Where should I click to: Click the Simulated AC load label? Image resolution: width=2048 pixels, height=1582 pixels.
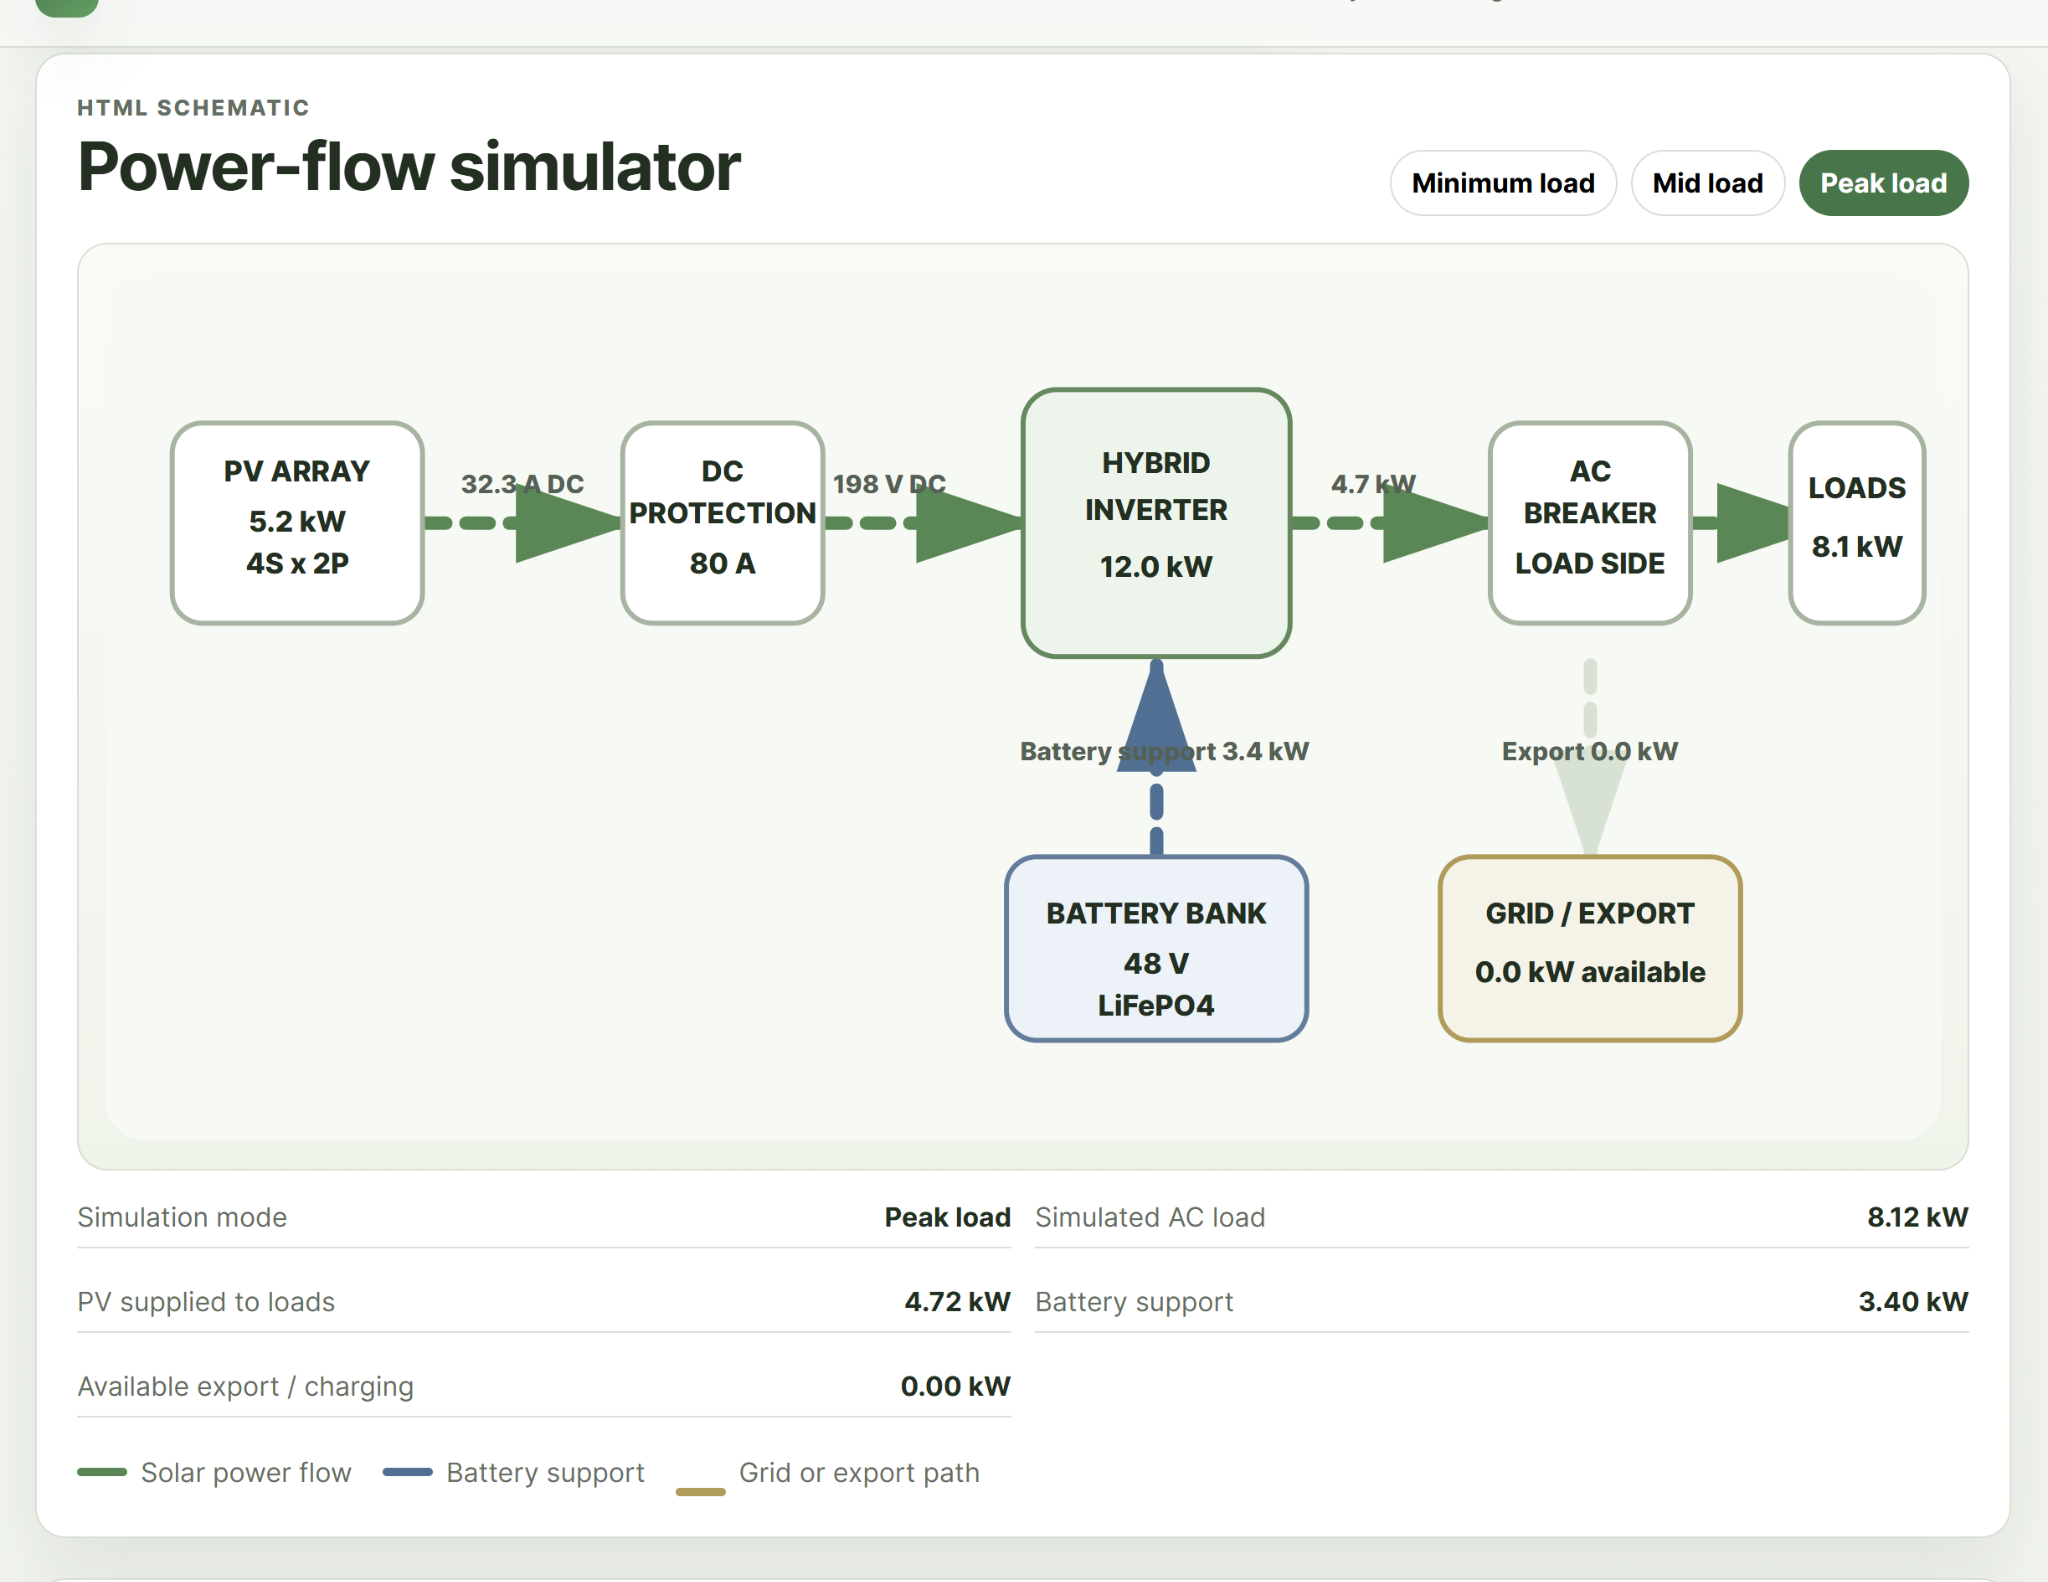[x=1150, y=1217]
